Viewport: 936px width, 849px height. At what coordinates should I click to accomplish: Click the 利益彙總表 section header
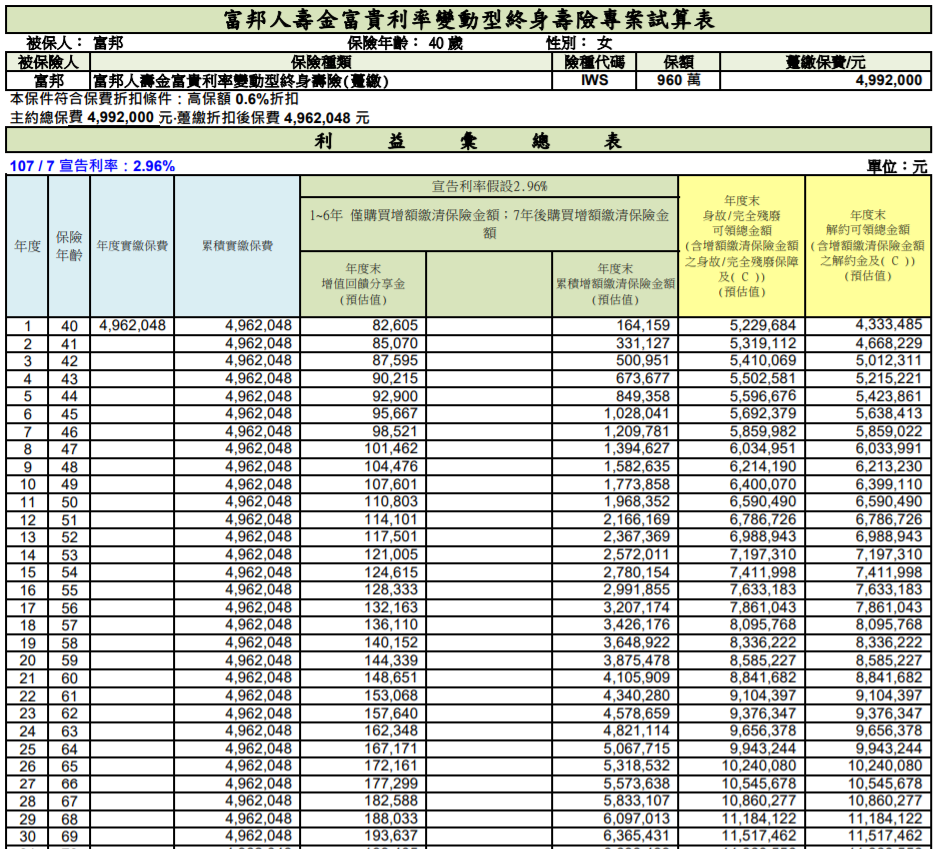pos(469,141)
